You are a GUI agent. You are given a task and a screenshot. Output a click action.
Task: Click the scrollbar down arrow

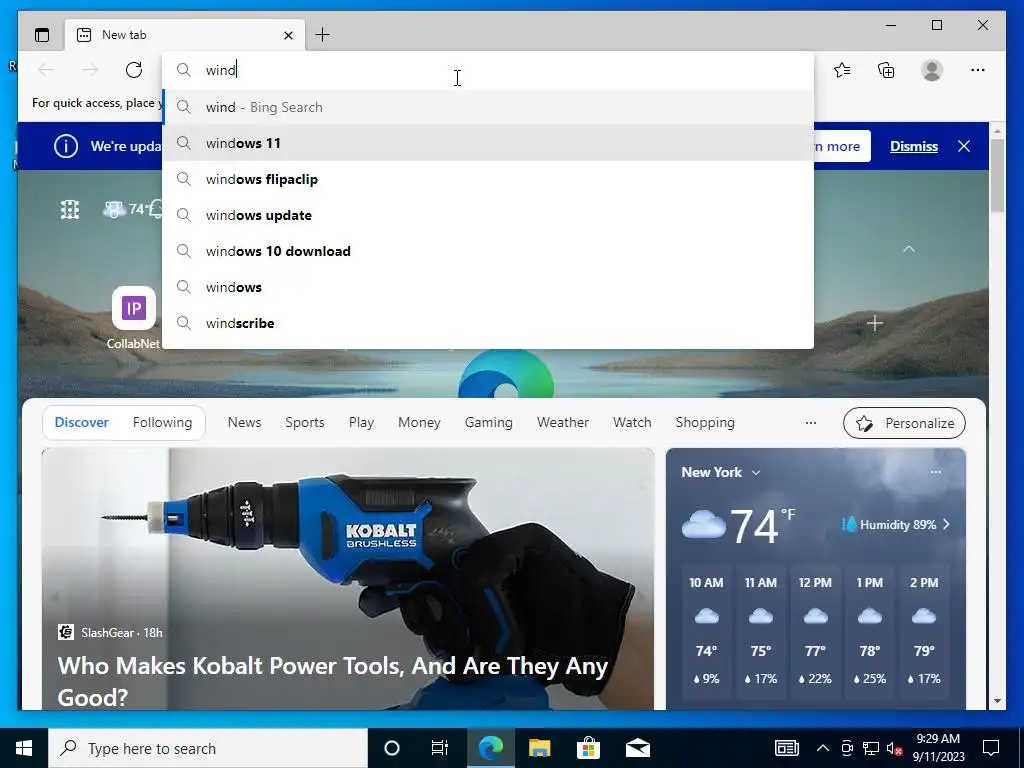tap(997, 701)
